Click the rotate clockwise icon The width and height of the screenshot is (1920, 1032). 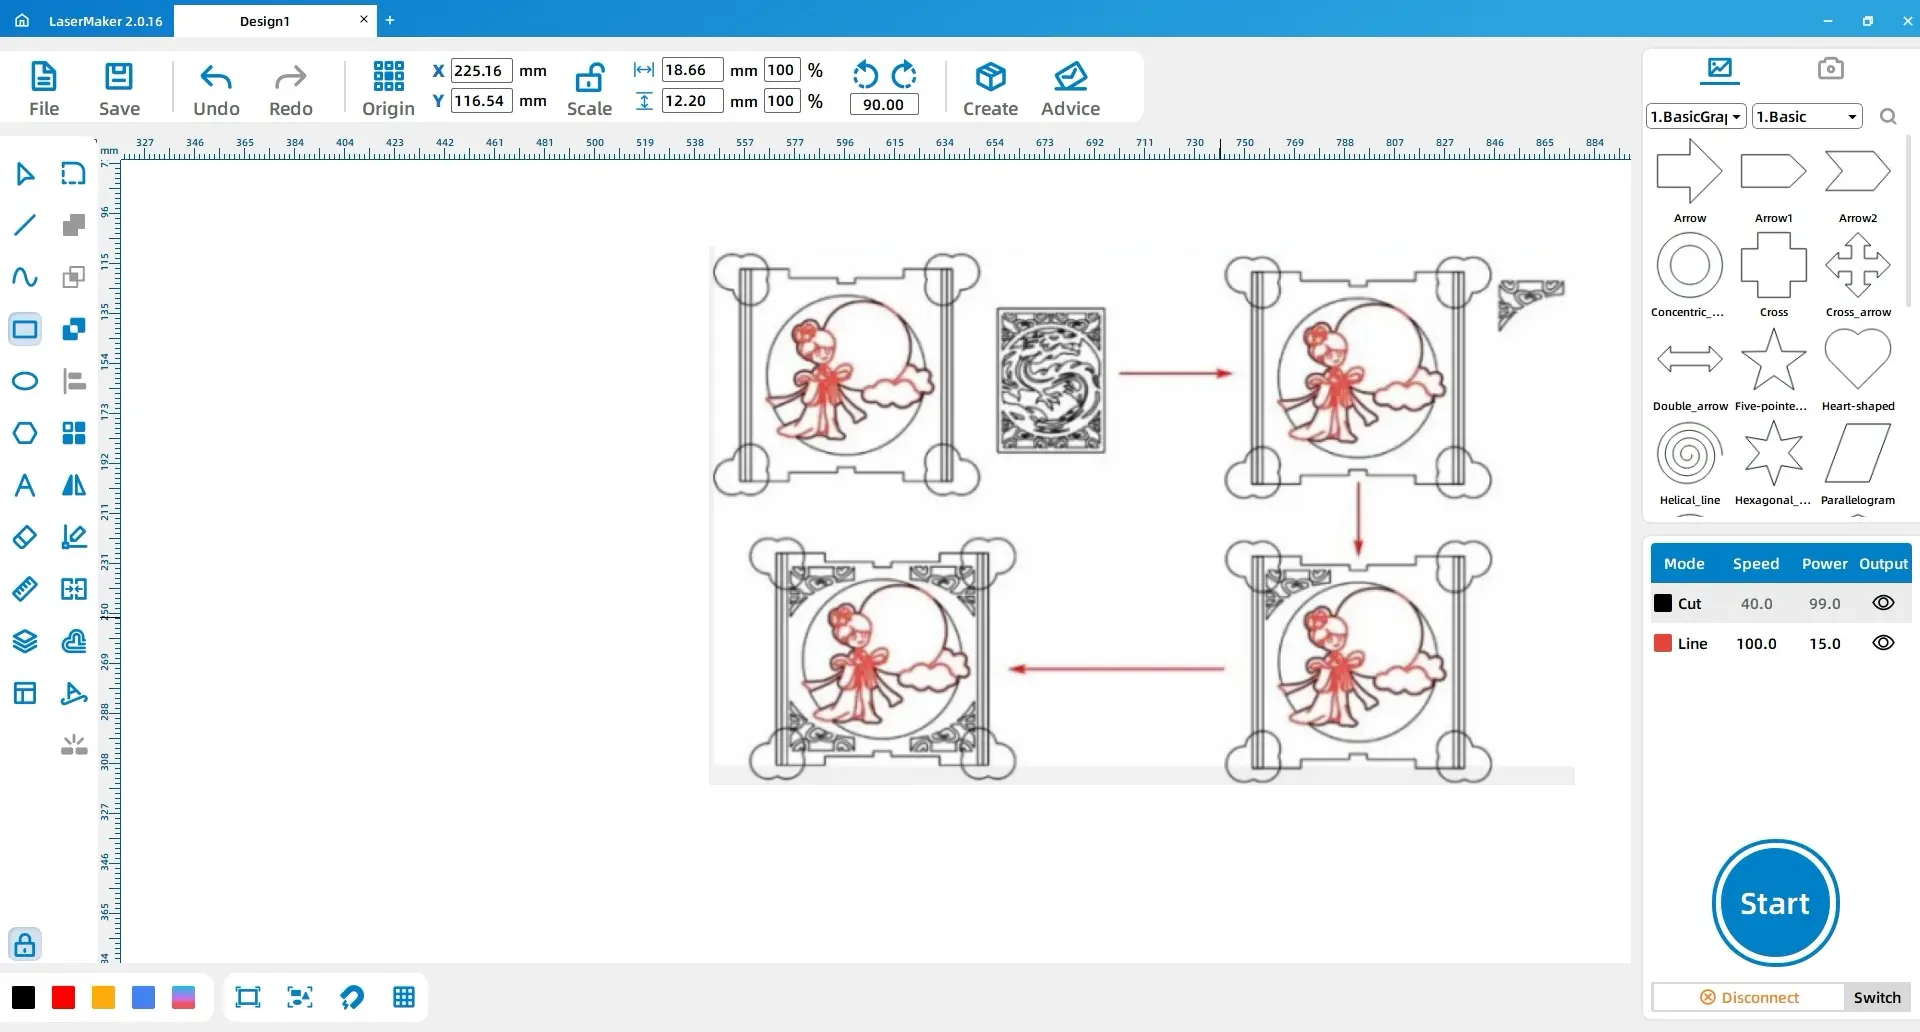904,74
